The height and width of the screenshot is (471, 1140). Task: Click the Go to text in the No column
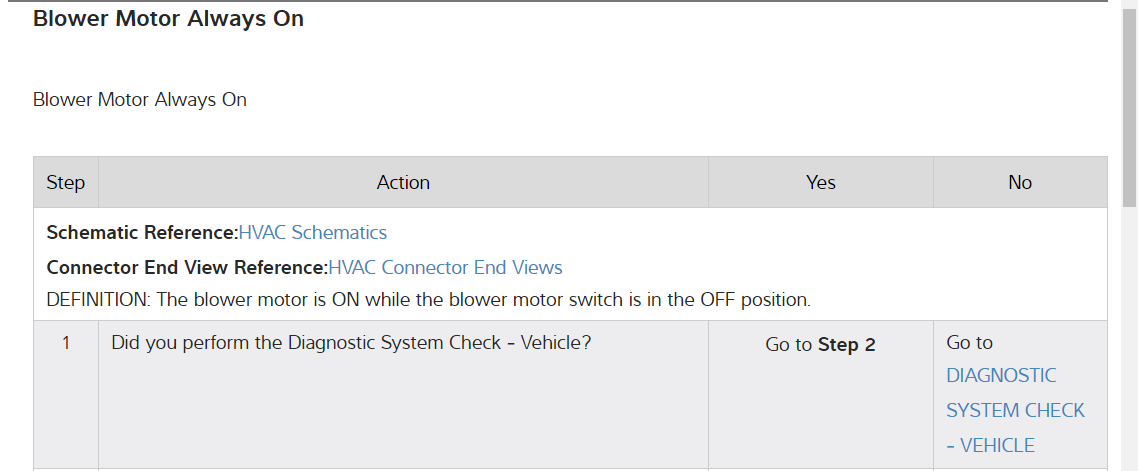tap(969, 343)
